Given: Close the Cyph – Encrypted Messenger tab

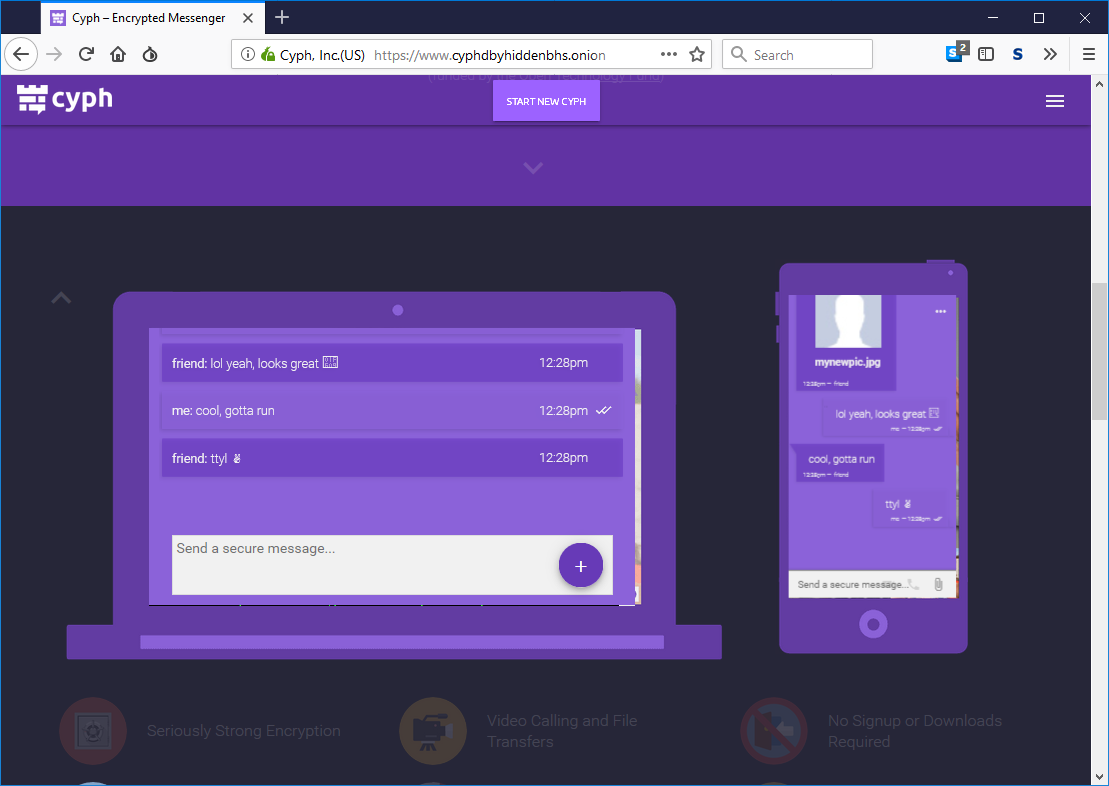Looking at the screenshot, I should (x=248, y=18).
